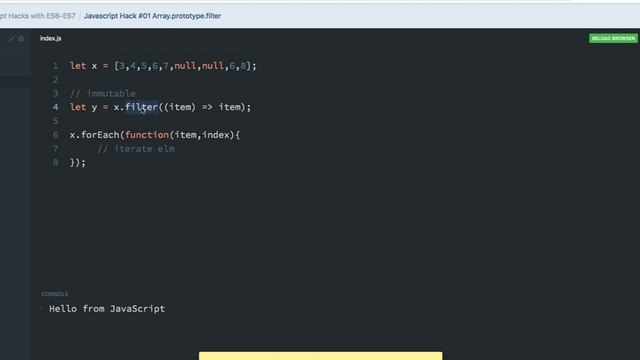Viewport: 640px width, 360px height.
Task: Click the word 'filter' on line 4
Action: point(141,107)
